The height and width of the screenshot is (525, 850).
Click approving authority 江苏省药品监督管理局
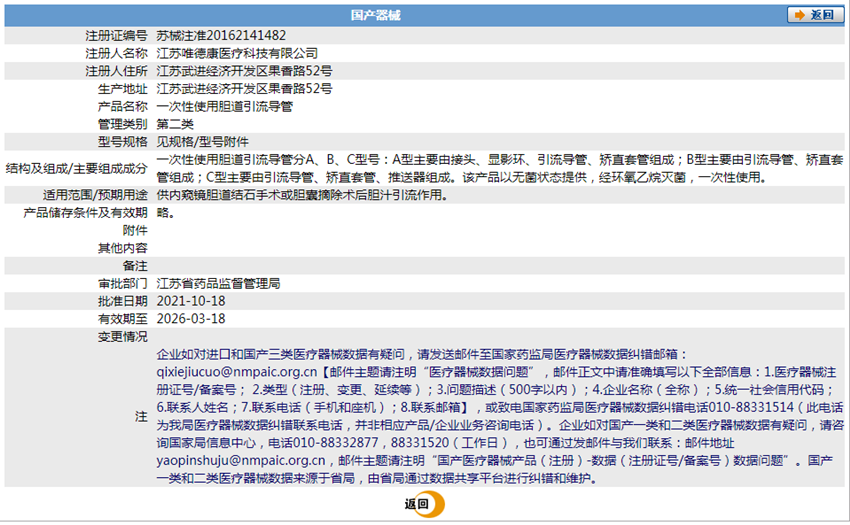click(218, 283)
